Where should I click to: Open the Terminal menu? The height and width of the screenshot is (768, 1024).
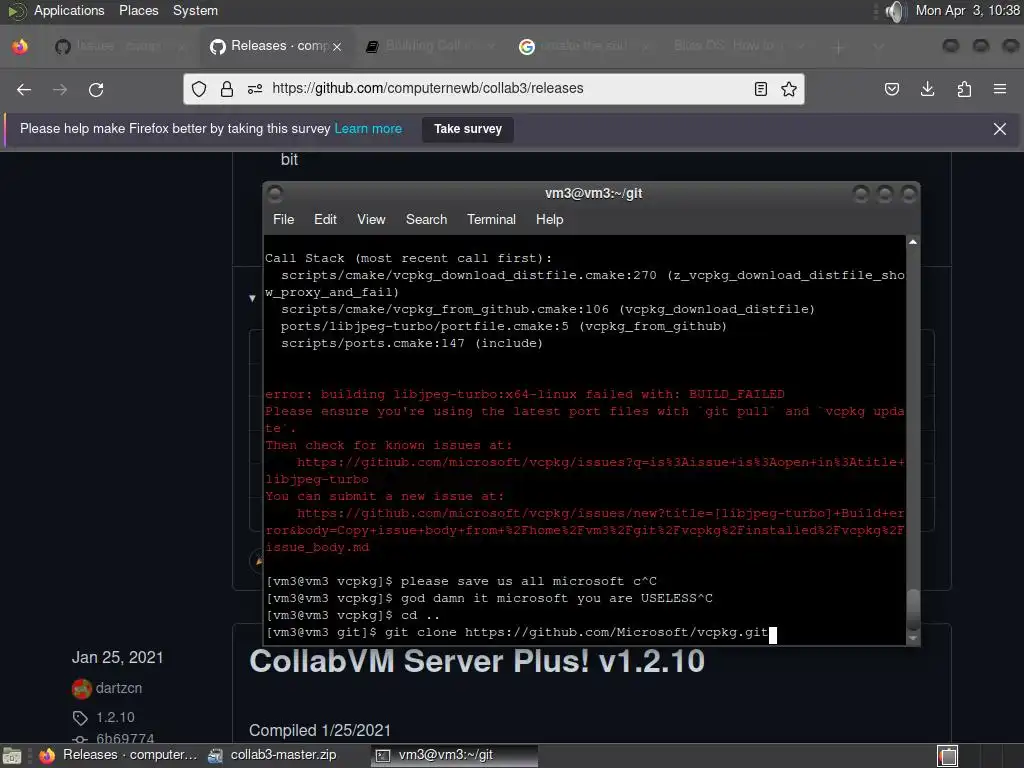pos(491,219)
